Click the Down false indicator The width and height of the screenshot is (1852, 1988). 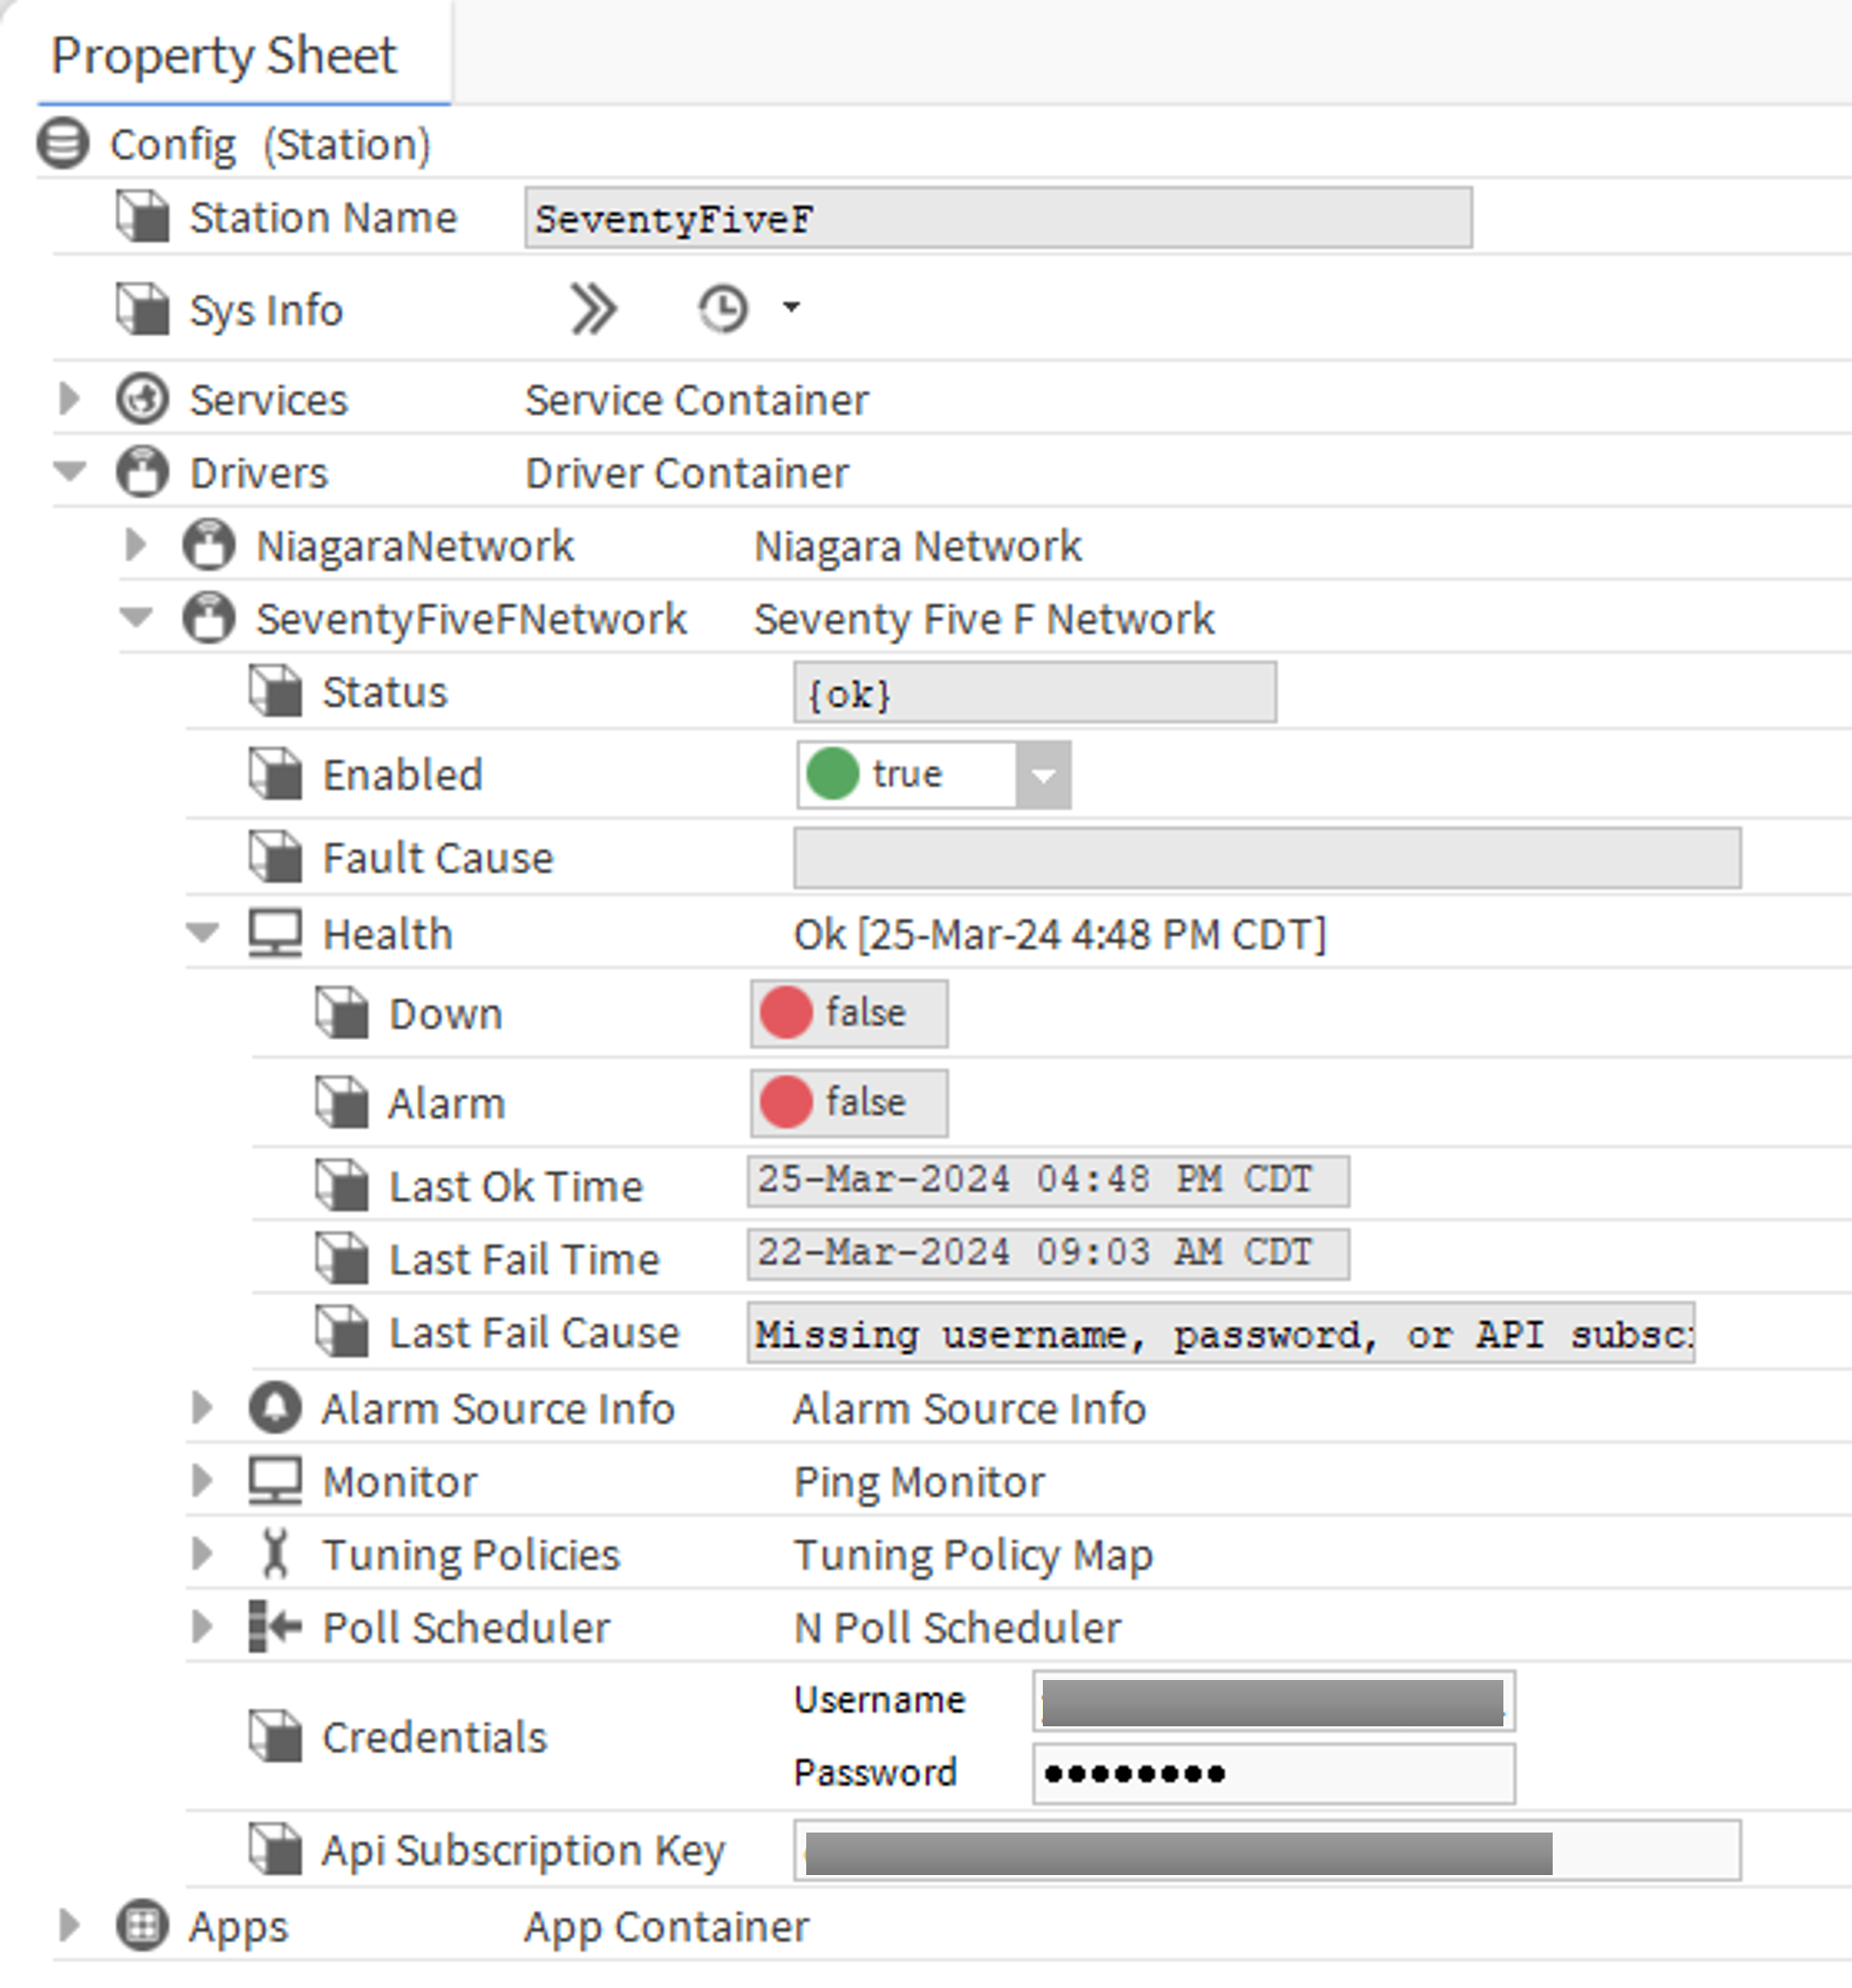click(x=849, y=1014)
